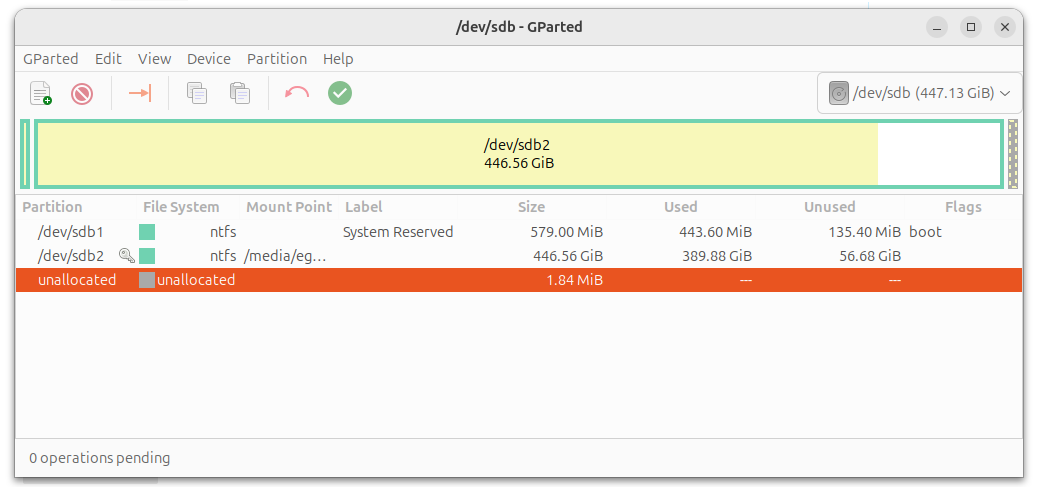Open the Partition menu
The width and height of the screenshot is (1037, 487).
[277, 59]
